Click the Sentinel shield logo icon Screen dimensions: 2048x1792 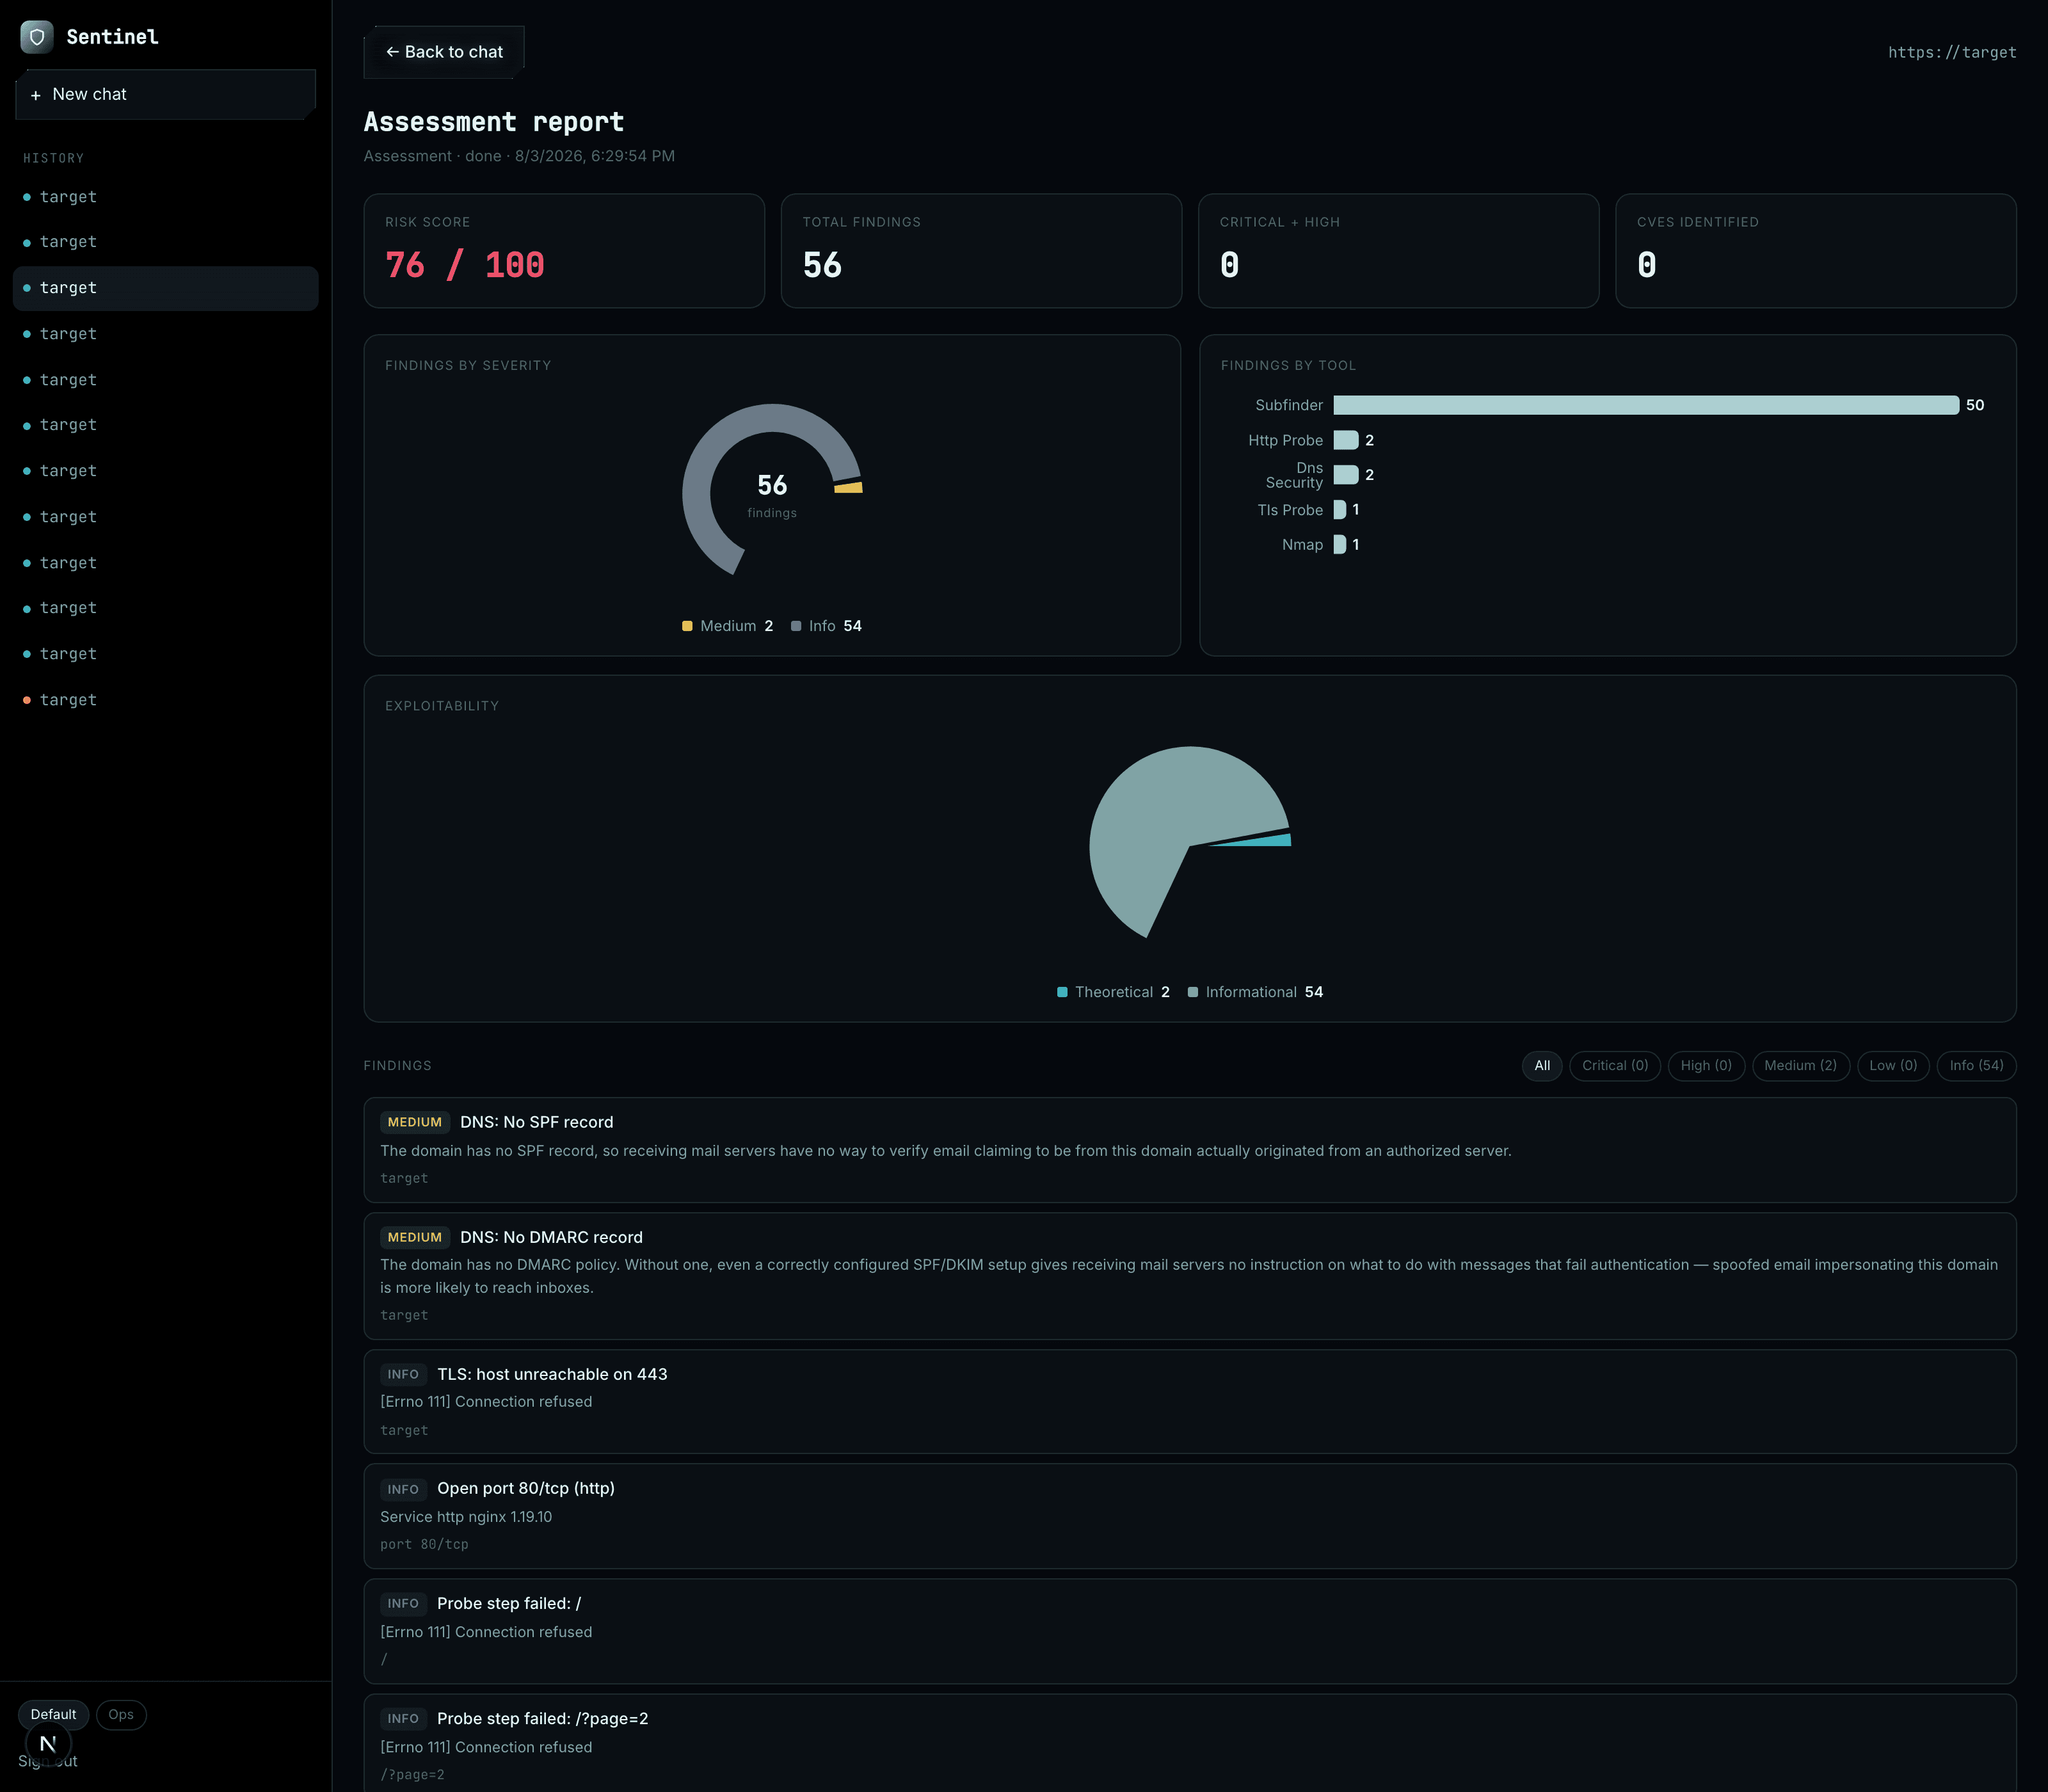(37, 37)
